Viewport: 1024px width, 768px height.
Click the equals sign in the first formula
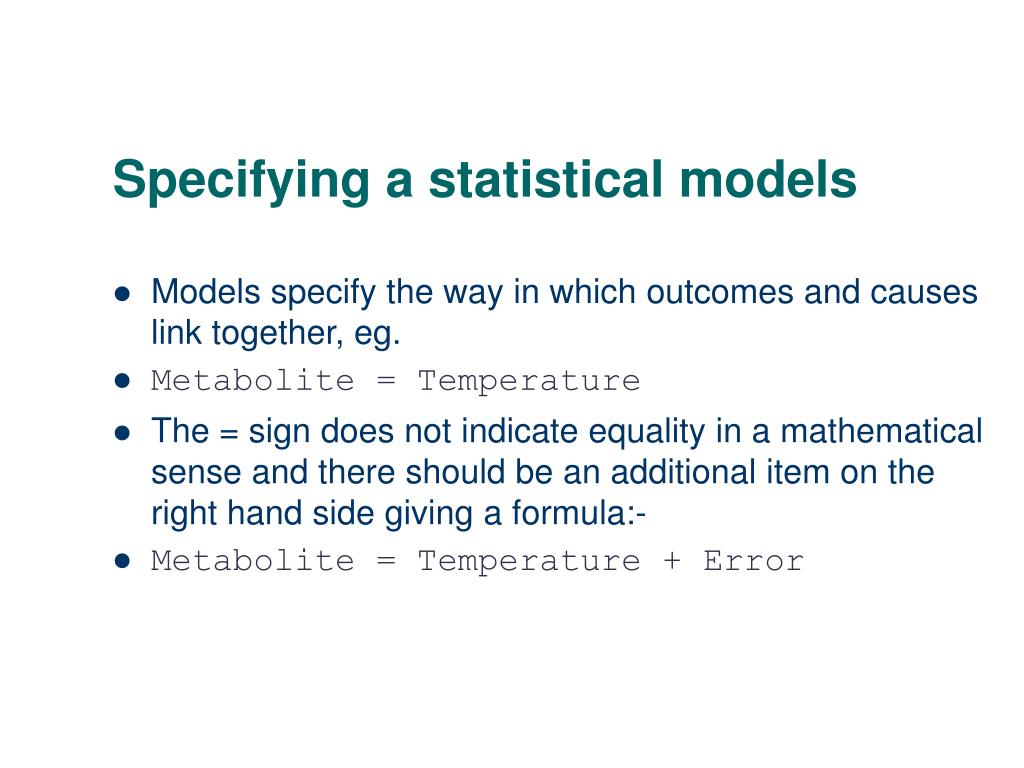pyautogui.click(x=387, y=381)
